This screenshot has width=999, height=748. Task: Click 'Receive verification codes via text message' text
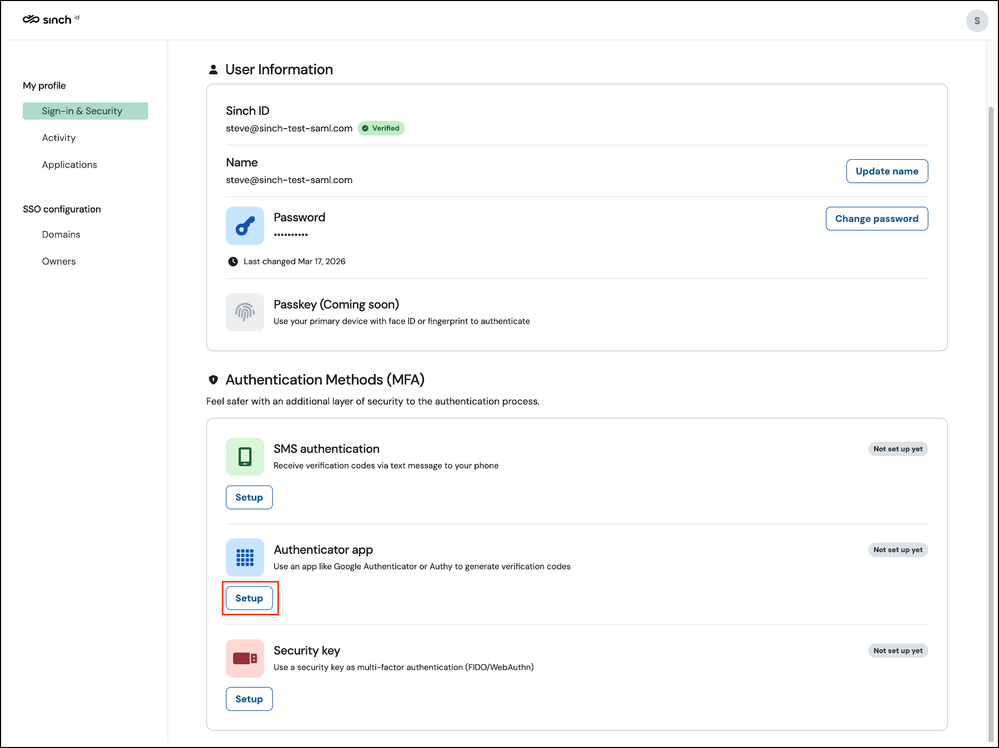[x=385, y=466]
